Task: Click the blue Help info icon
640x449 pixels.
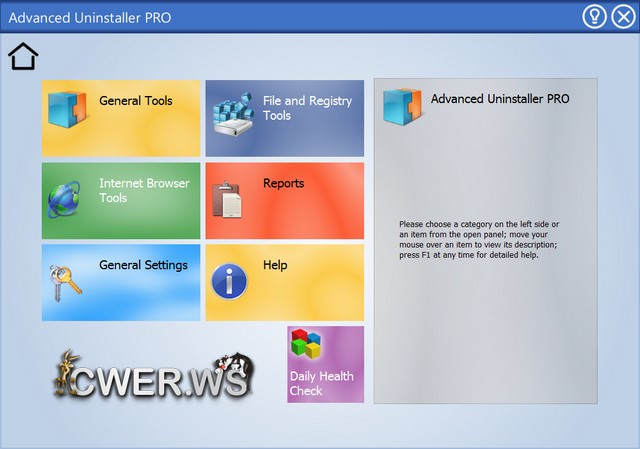Action: coord(229,282)
